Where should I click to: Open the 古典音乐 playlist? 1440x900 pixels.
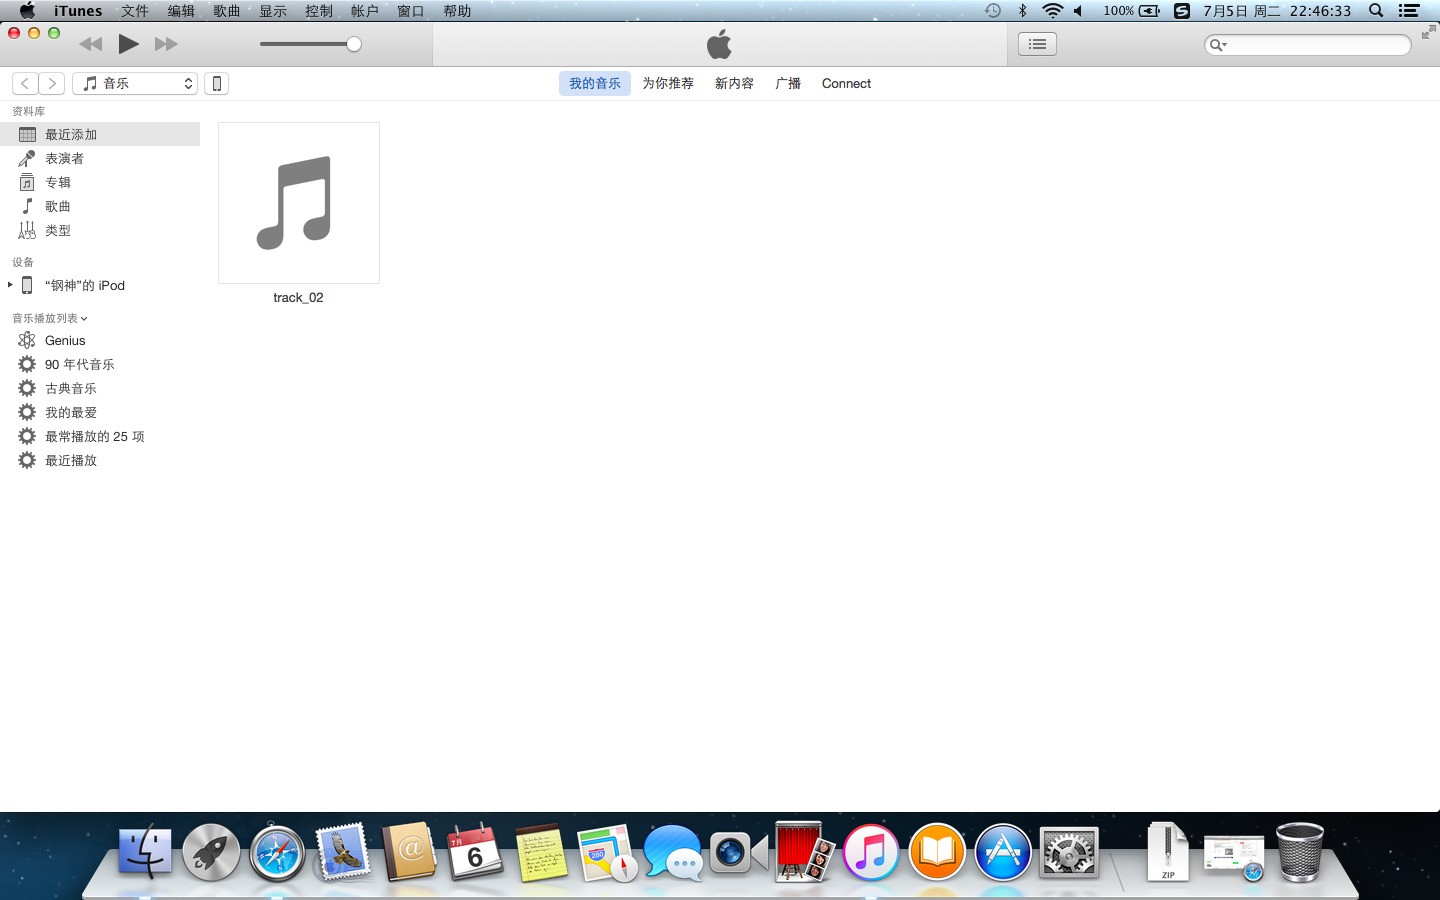[x=100, y=388]
